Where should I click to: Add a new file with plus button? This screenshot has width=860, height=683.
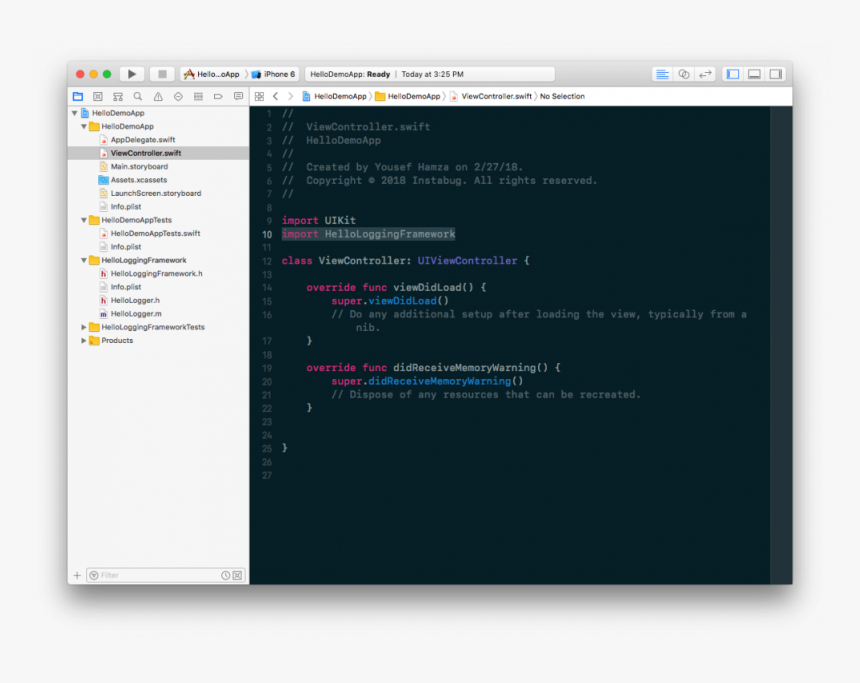(77, 575)
